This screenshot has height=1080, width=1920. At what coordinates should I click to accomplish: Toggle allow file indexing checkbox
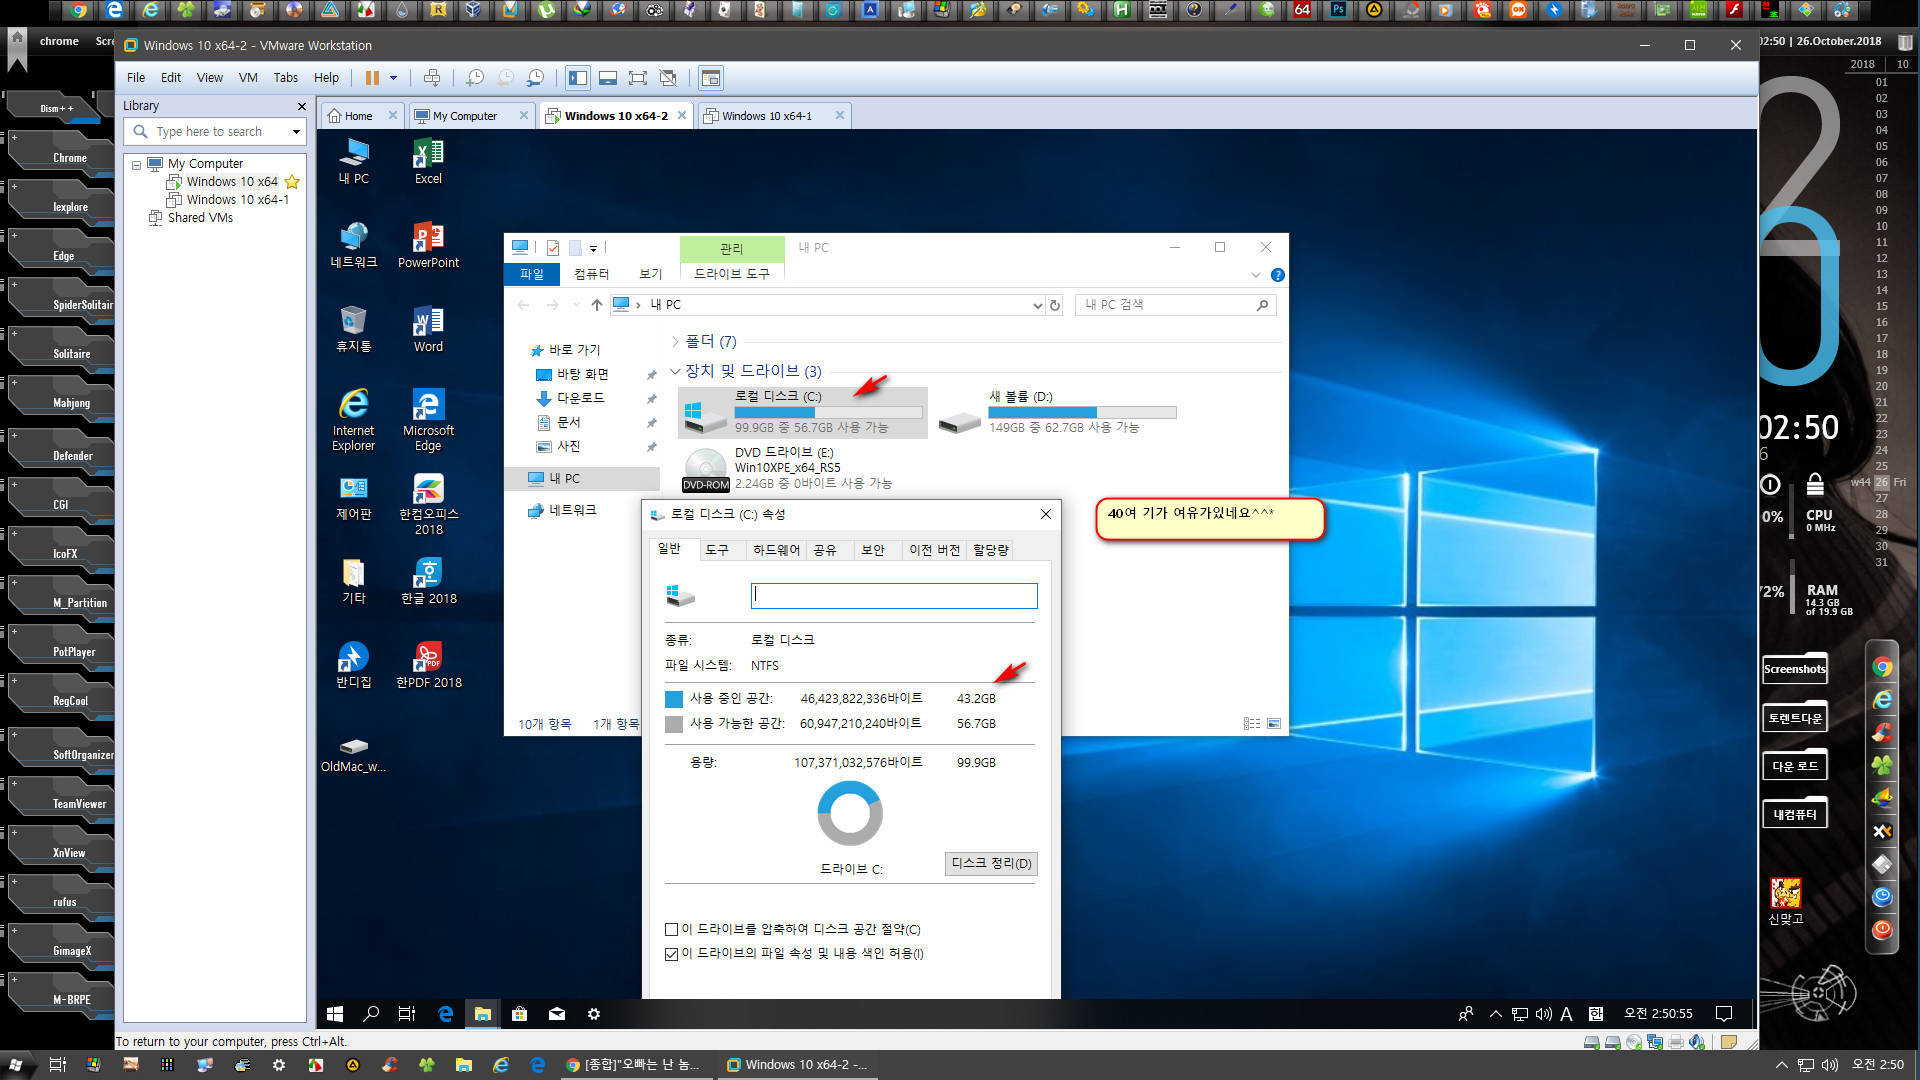pos(672,954)
